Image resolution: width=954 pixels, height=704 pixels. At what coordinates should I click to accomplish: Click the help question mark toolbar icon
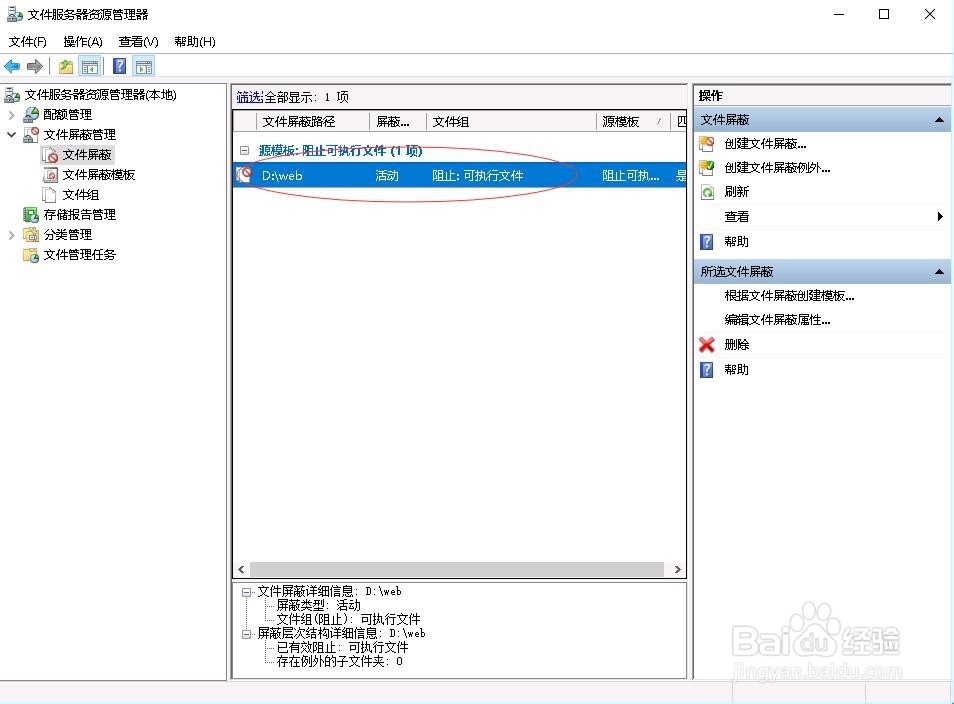(118, 66)
